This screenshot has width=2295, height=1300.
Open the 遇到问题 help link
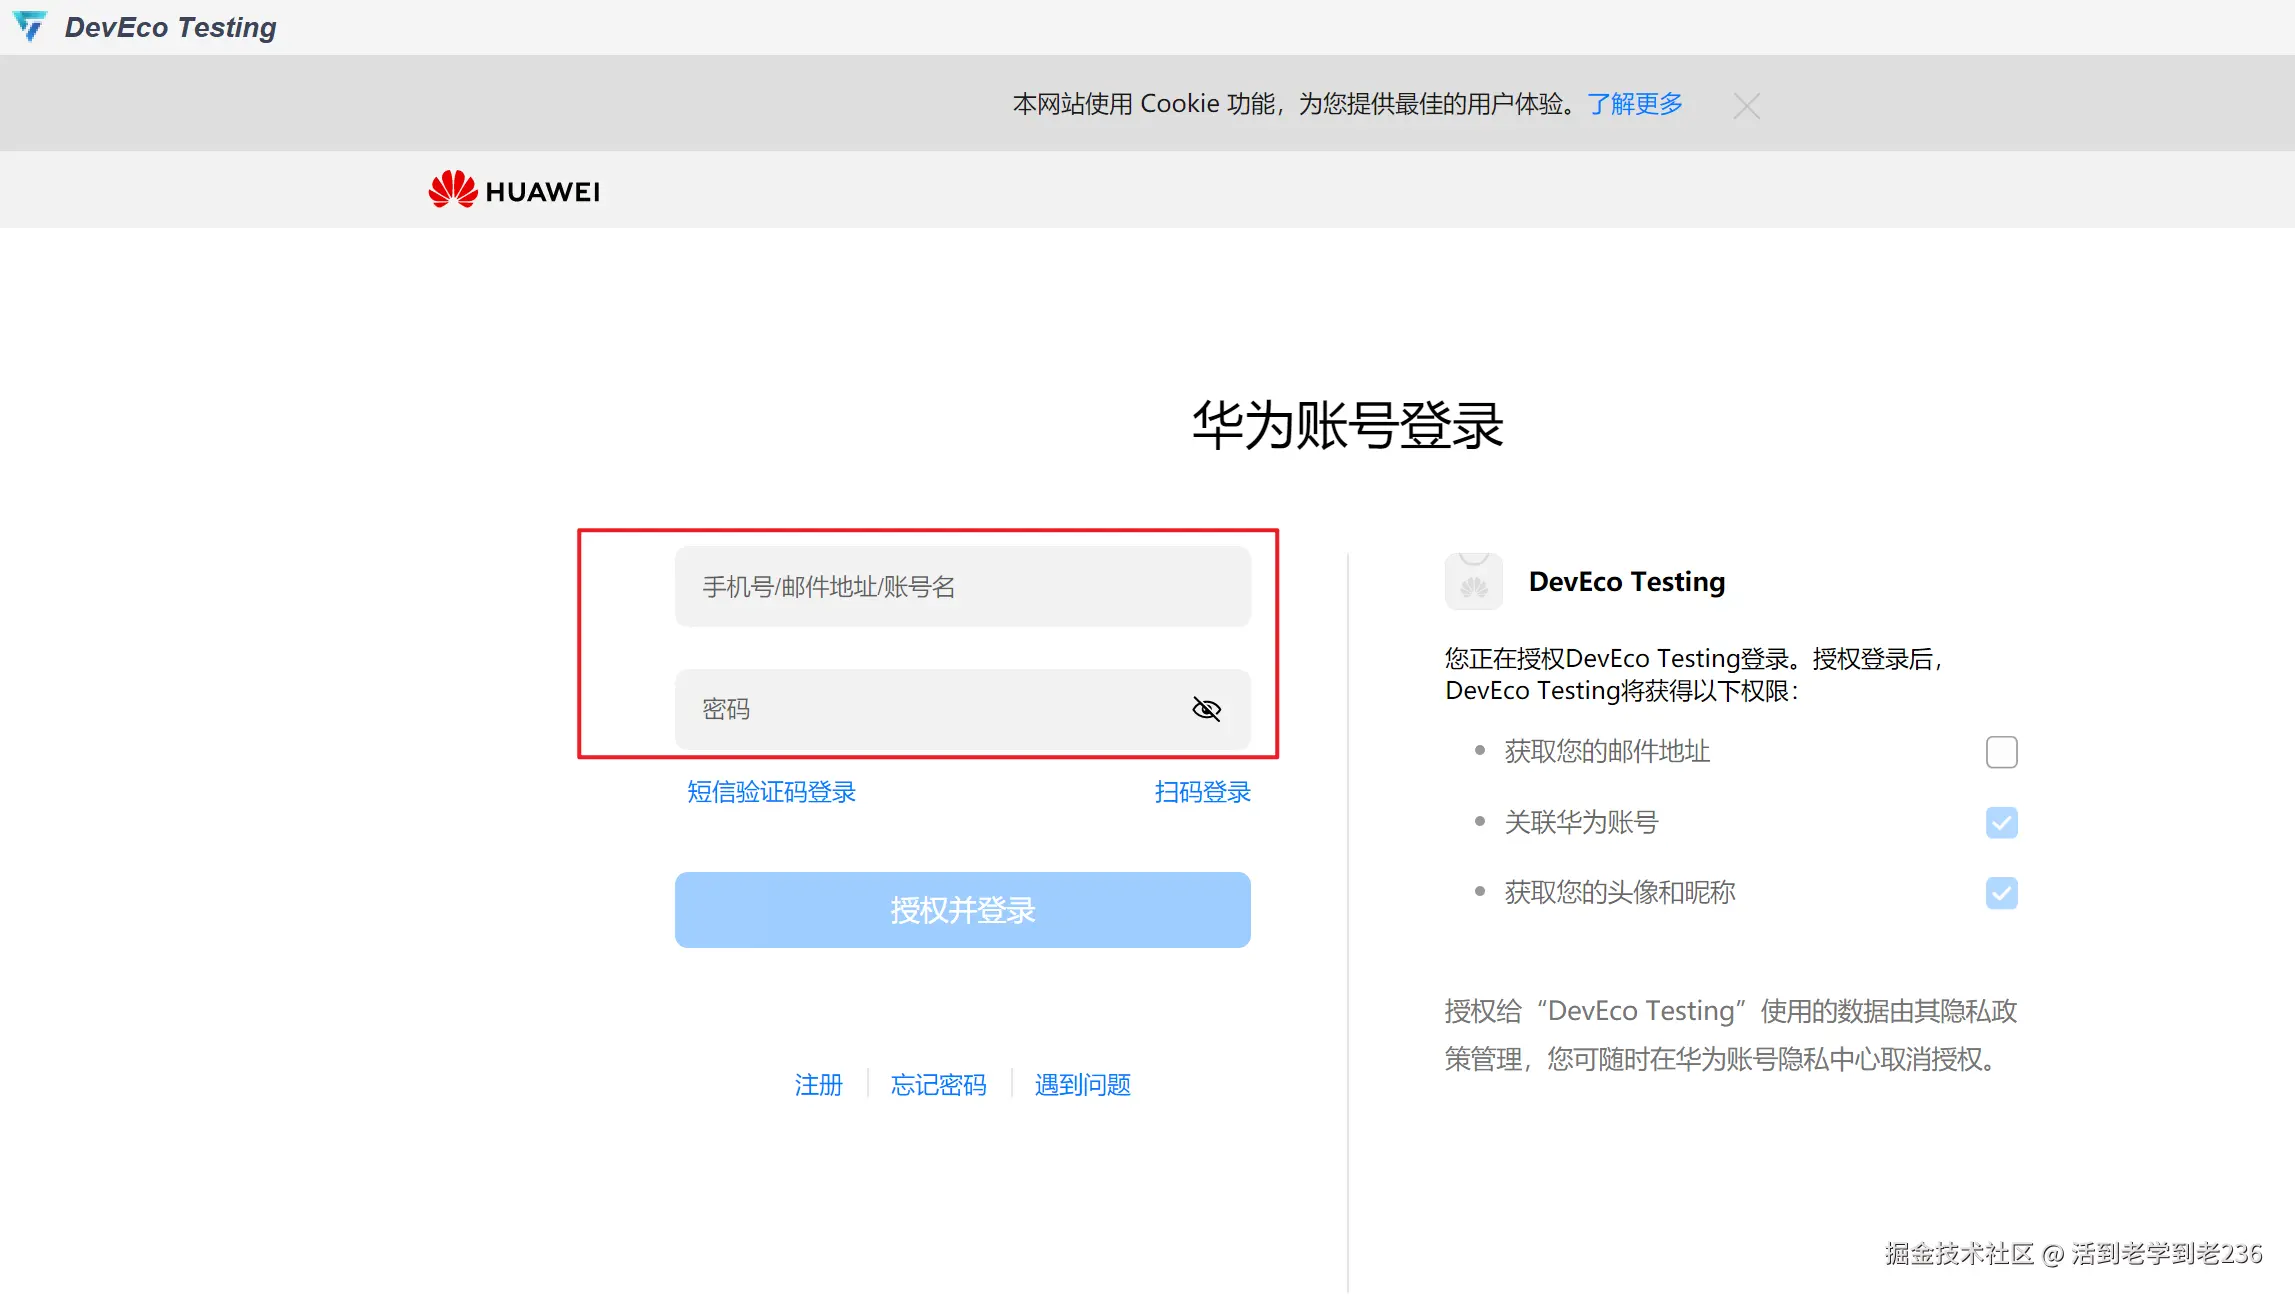(1082, 1085)
